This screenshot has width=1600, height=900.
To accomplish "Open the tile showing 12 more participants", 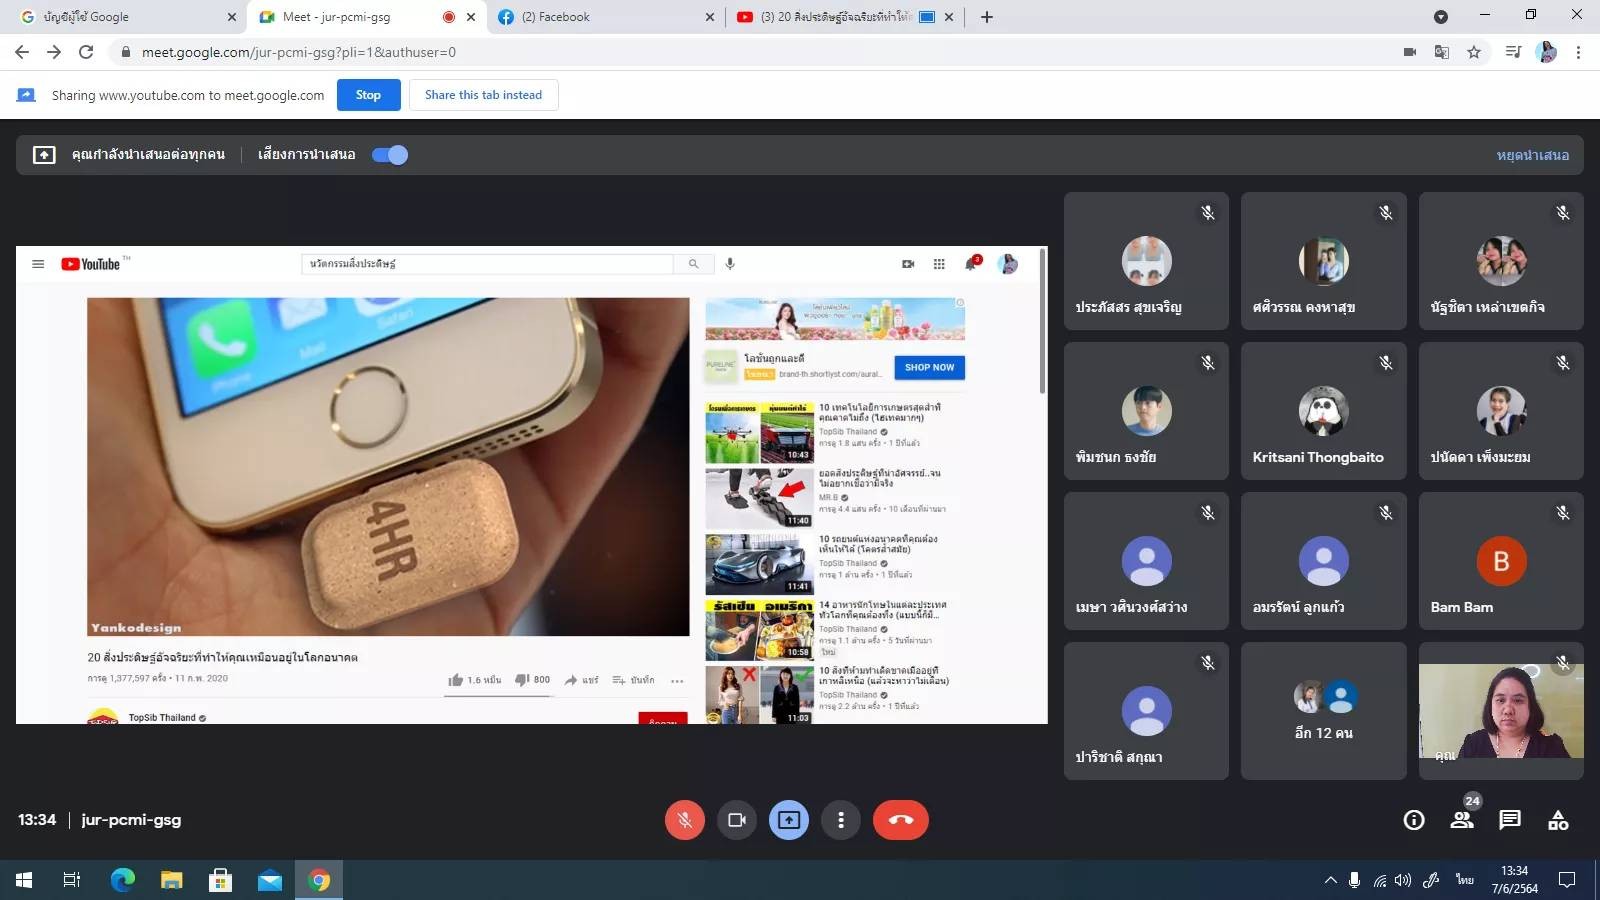I will coord(1323,711).
